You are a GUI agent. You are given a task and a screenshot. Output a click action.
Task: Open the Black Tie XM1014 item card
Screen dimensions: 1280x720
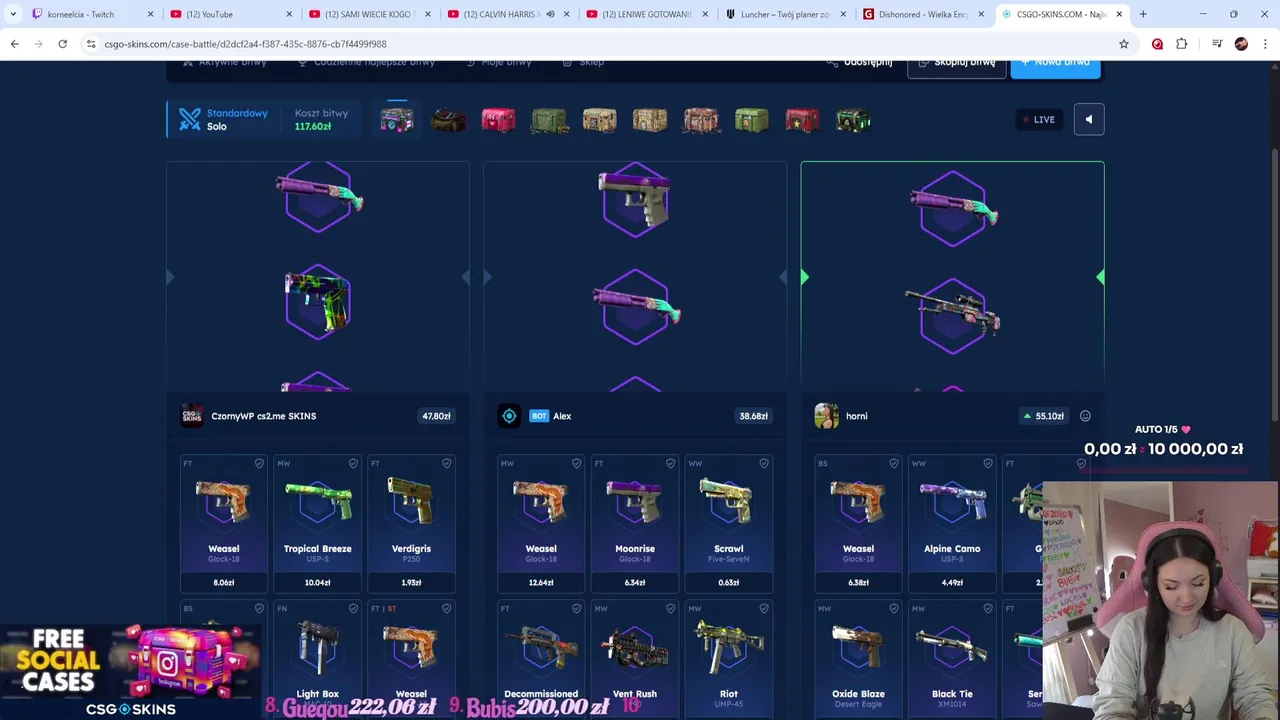coord(952,660)
